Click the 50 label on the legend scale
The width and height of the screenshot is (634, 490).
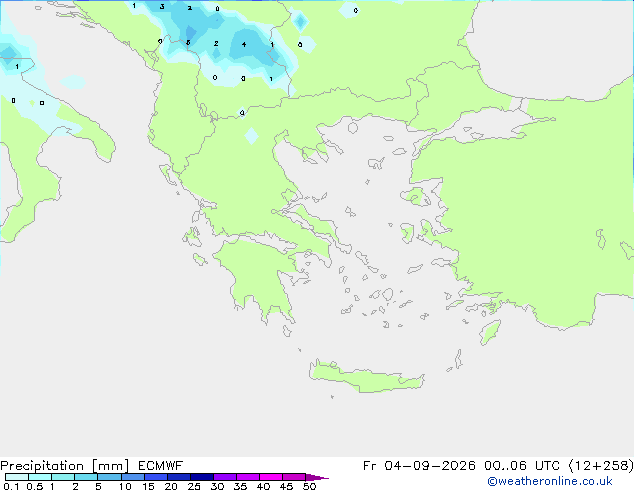pyautogui.click(x=309, y=486)
